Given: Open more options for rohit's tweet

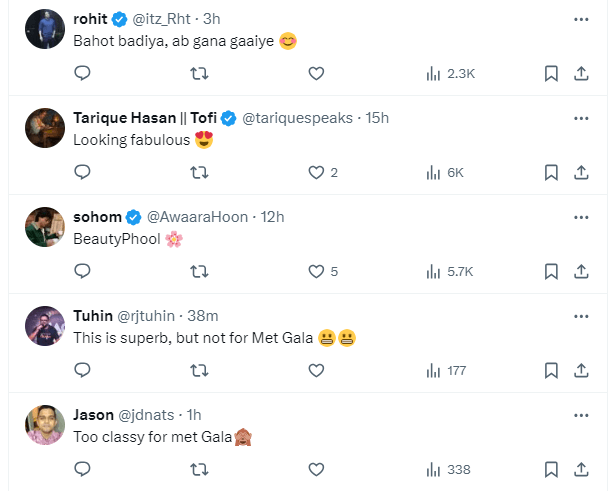Looking at the screenshot, I should [x=581, y=19].
